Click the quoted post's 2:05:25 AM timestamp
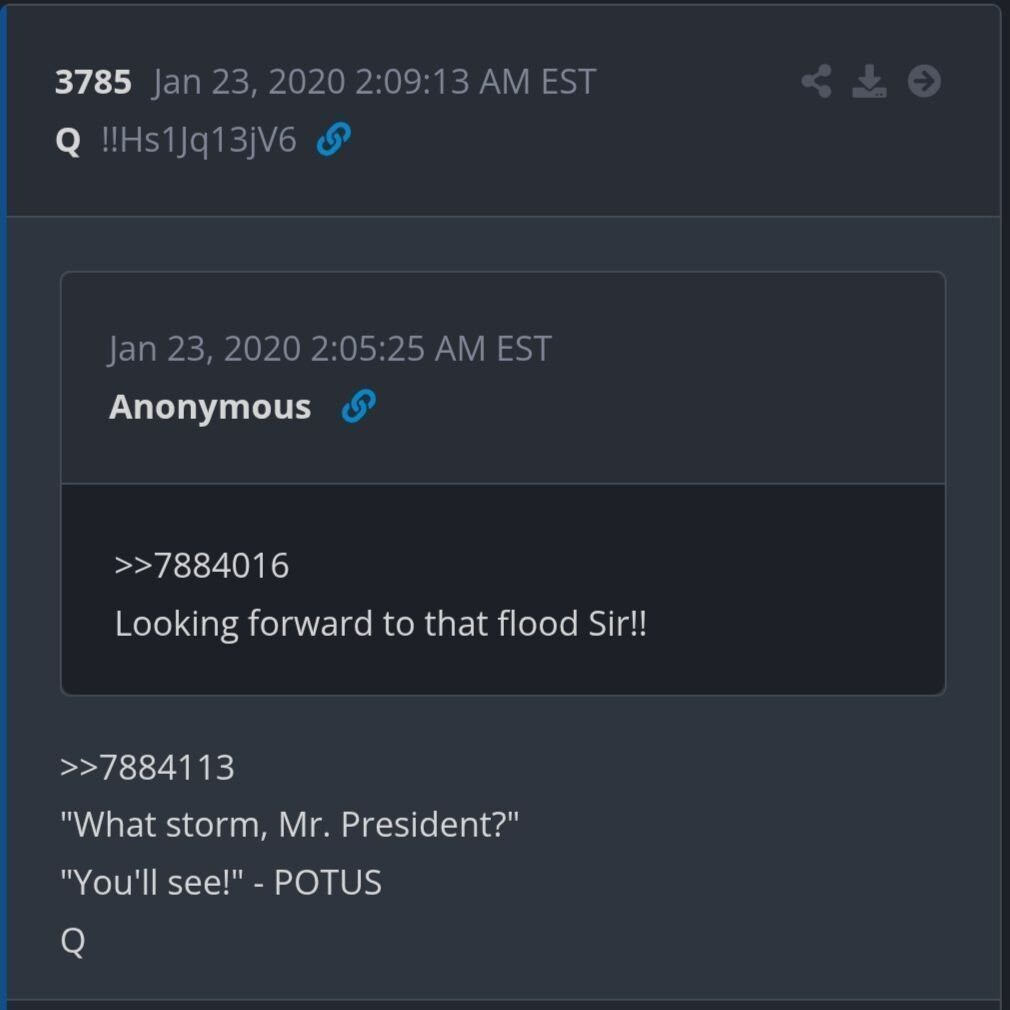The width and height of the screenshot is (1010, 1010). pyautogui.click(x=330, y=349)
